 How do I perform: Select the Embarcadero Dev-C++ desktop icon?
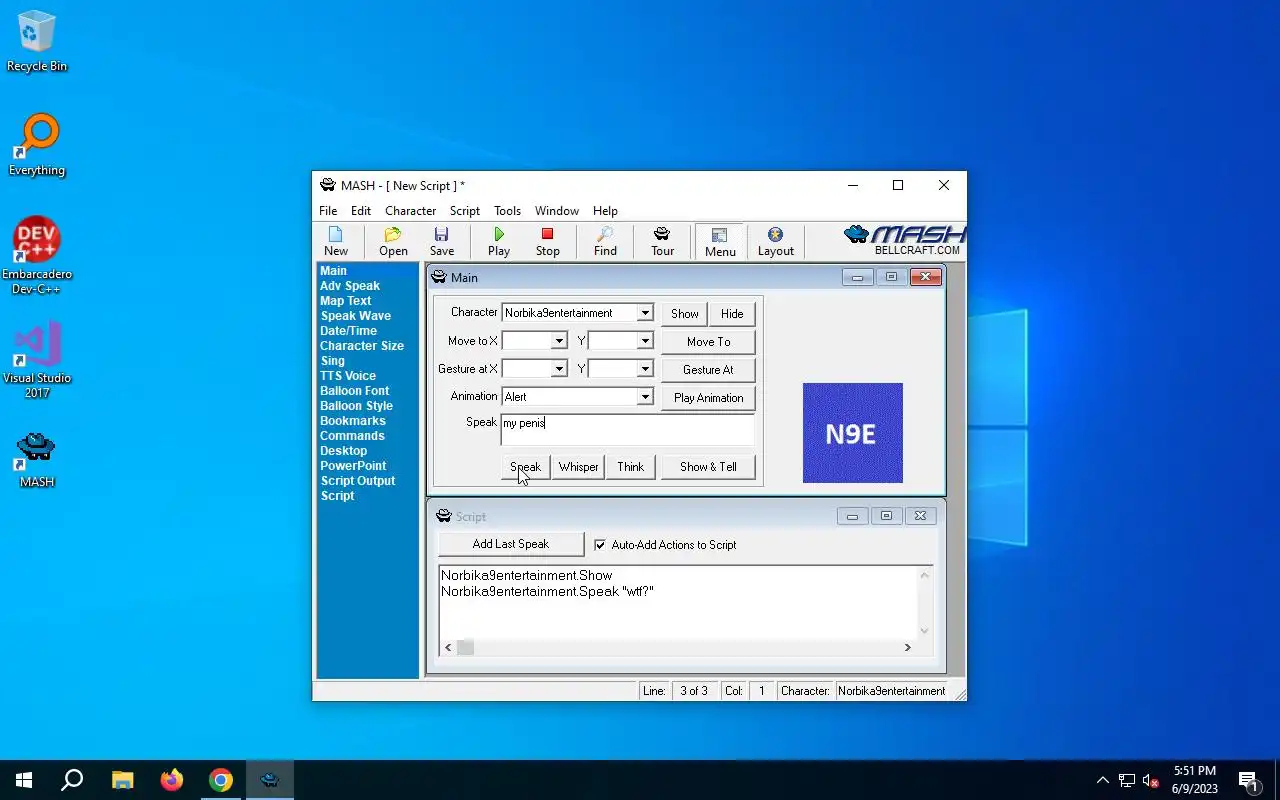(x=37, y=256)
